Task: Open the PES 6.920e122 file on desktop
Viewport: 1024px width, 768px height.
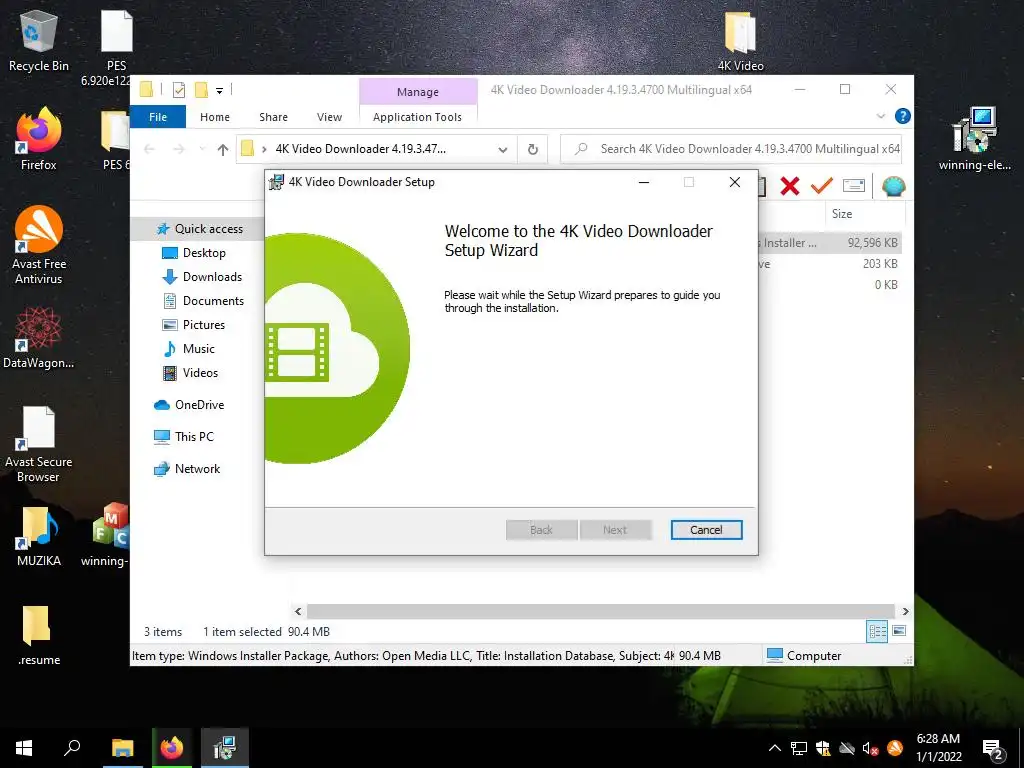Action: [116, 49]
